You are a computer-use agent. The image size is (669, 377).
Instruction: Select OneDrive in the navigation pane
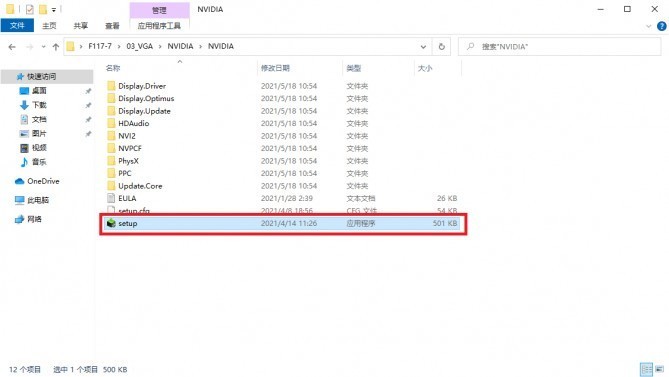(43, 181)
